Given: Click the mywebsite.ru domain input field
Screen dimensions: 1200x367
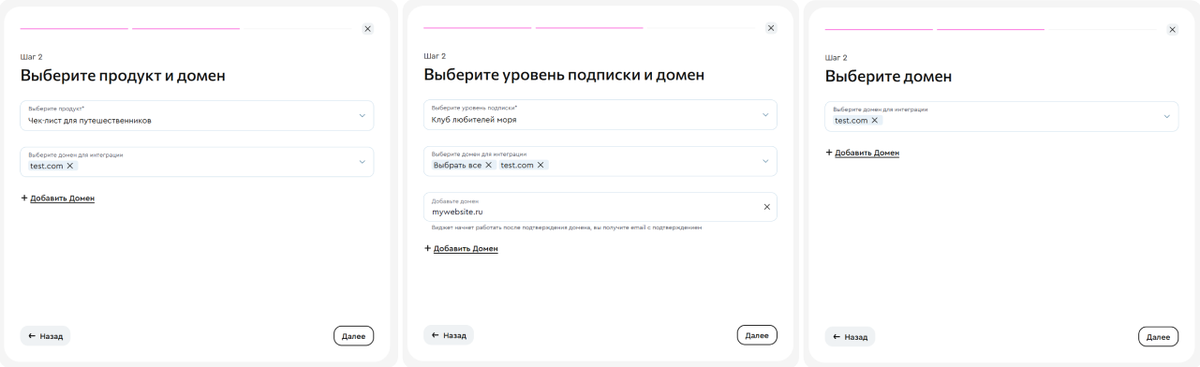Looking at the screenshot, I should click(600, 207).
